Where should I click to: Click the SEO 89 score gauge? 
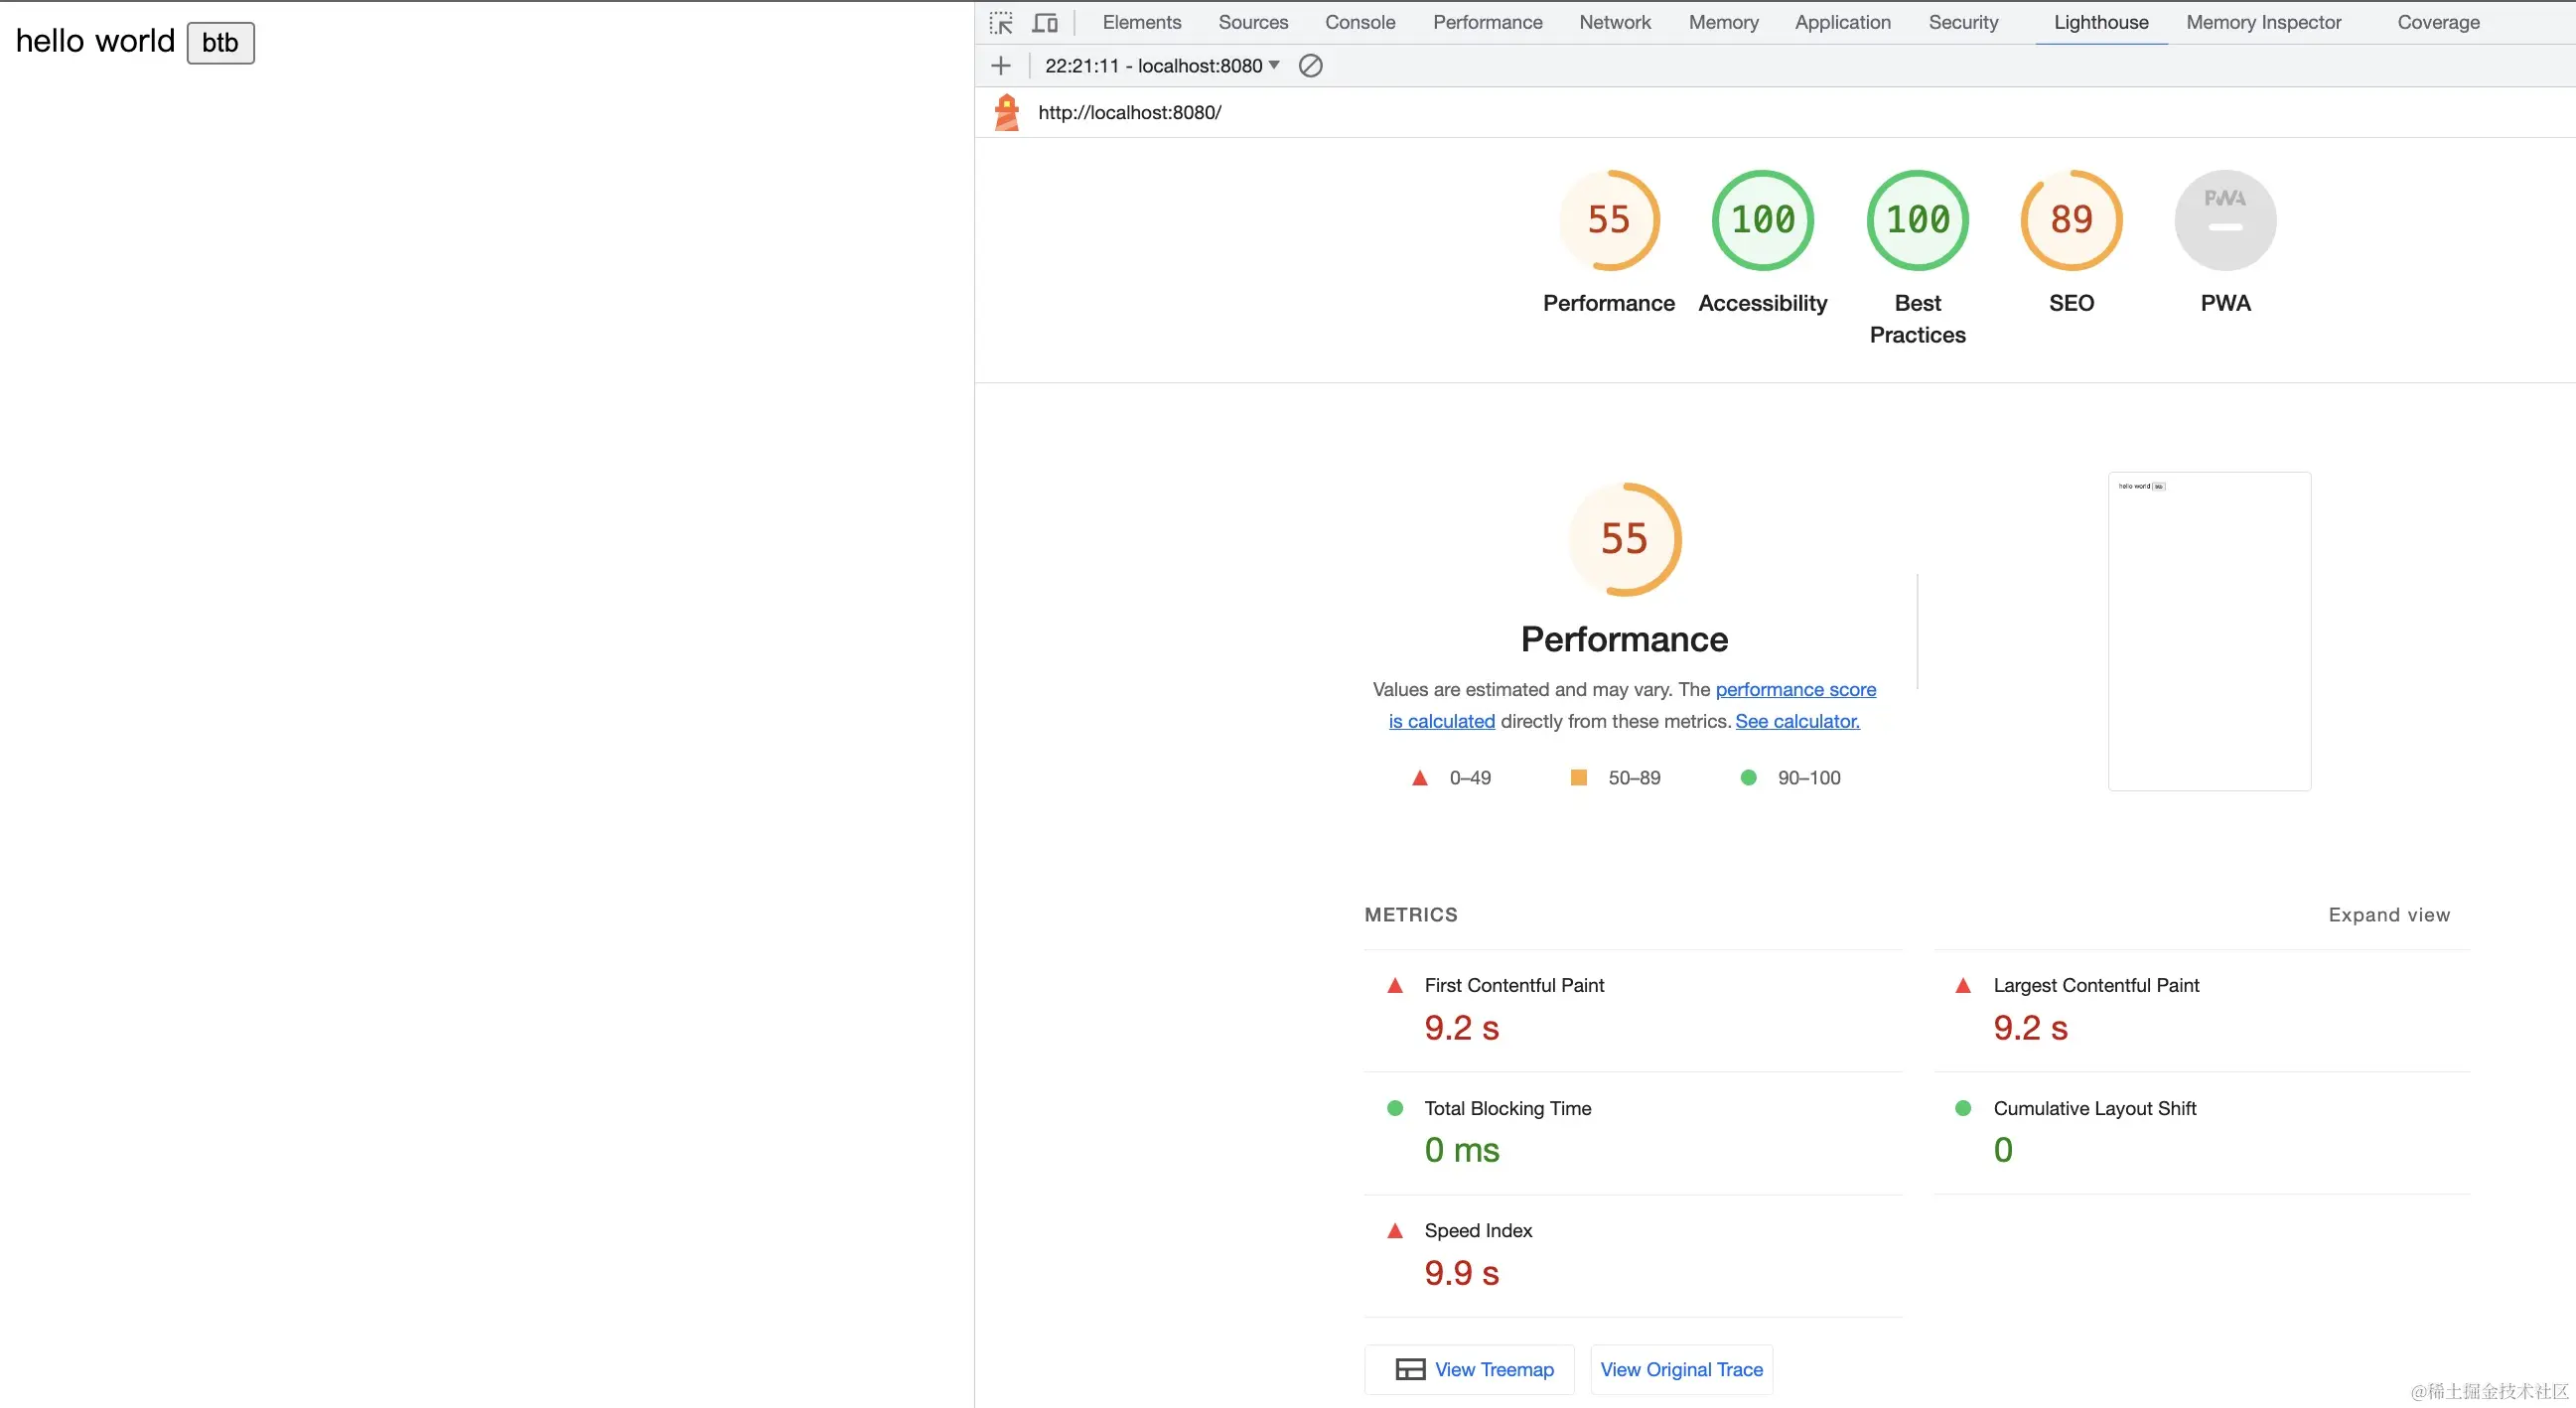click(2071, 220)
